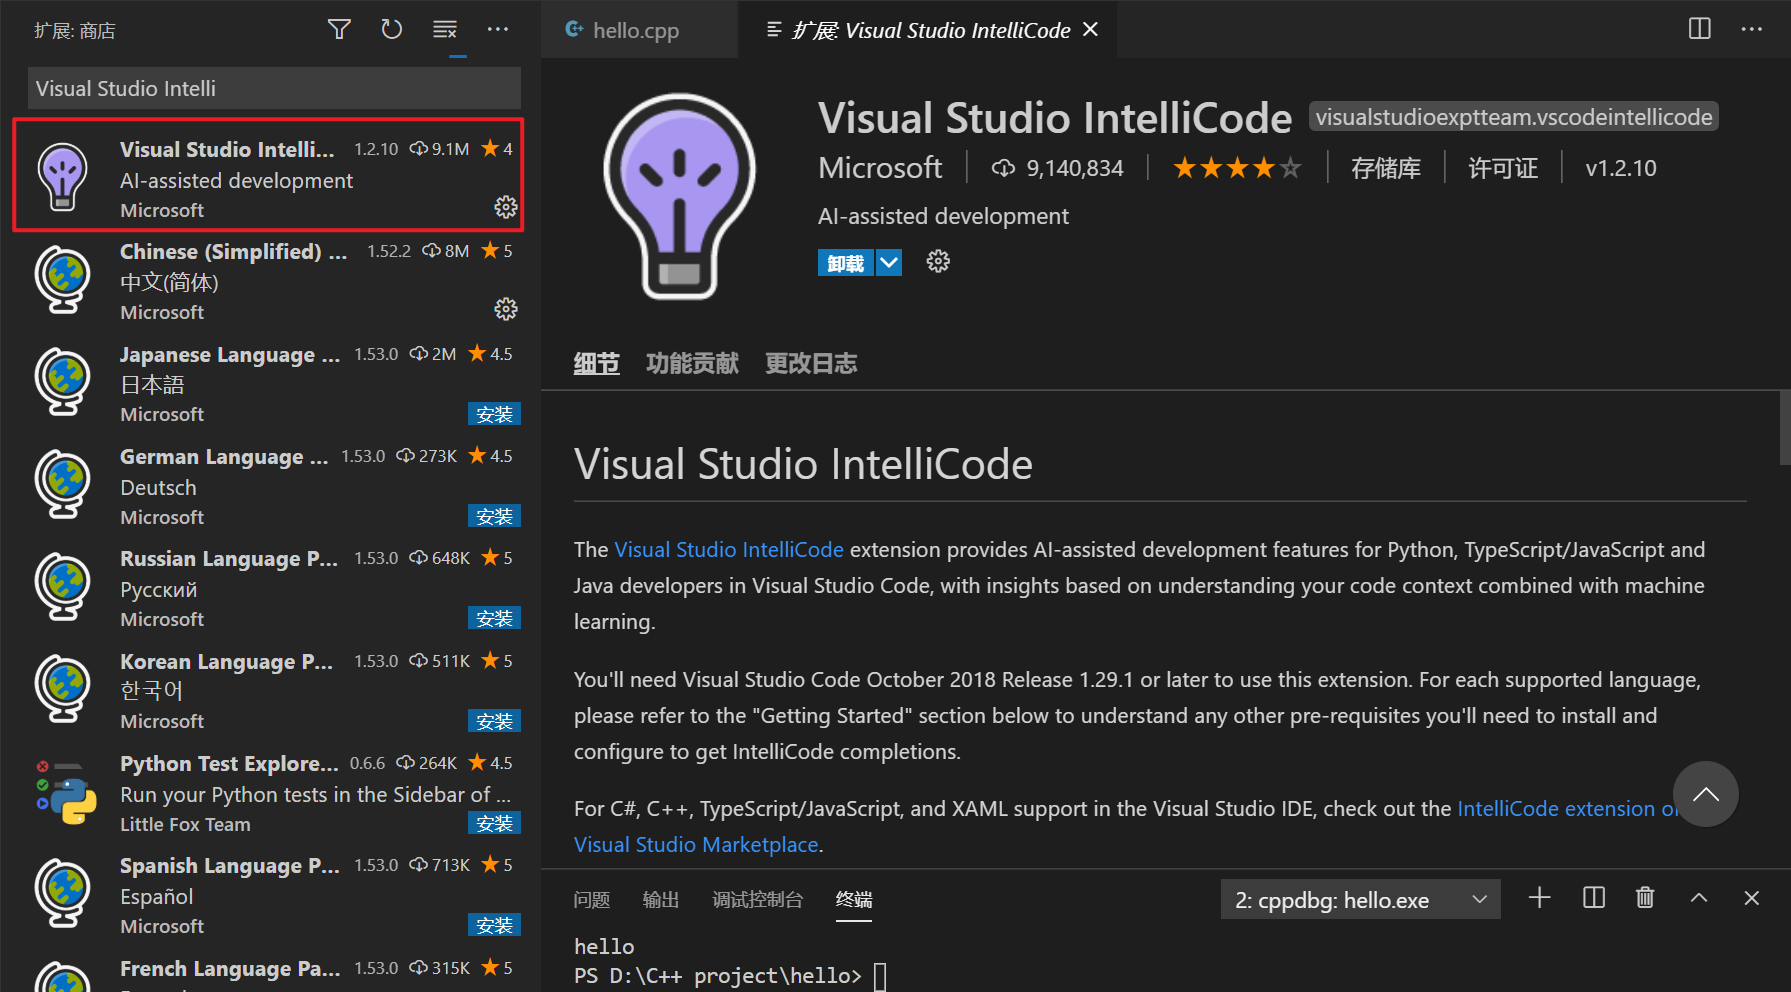Viewport: 1791px width, 992px height.
Task: Create a new terminal with plus icon
Action: coord(1540,898)
